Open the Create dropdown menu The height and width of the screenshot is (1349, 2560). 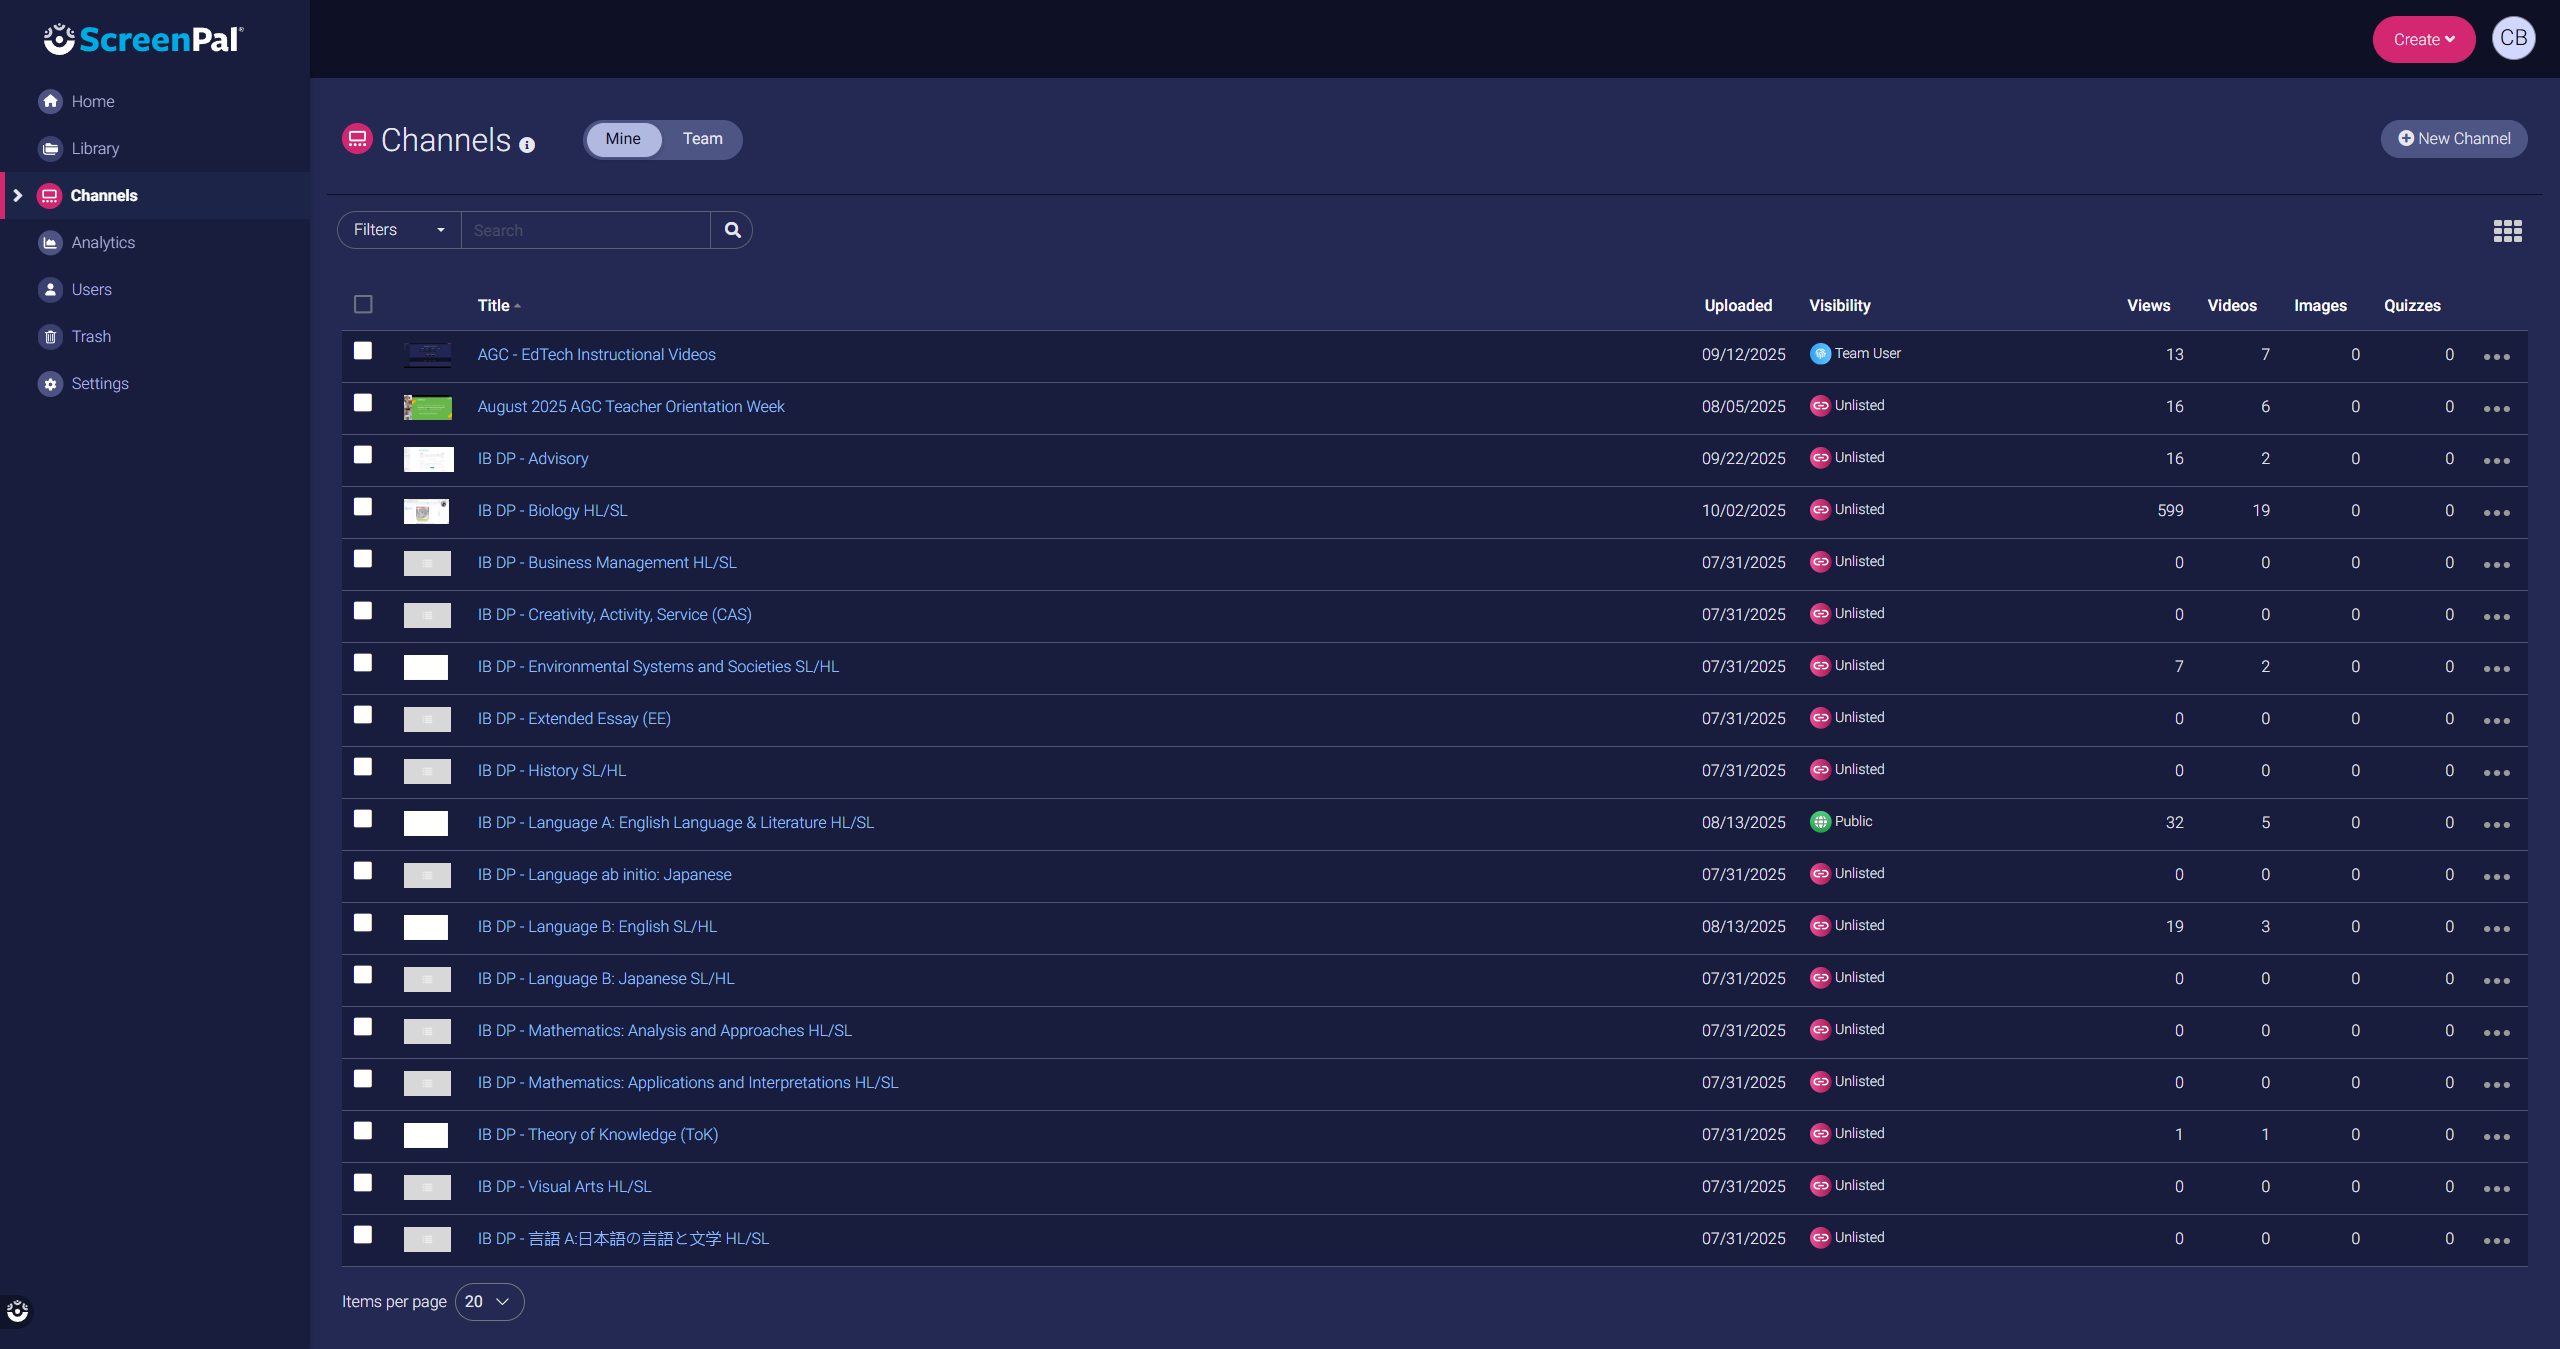2423,39
